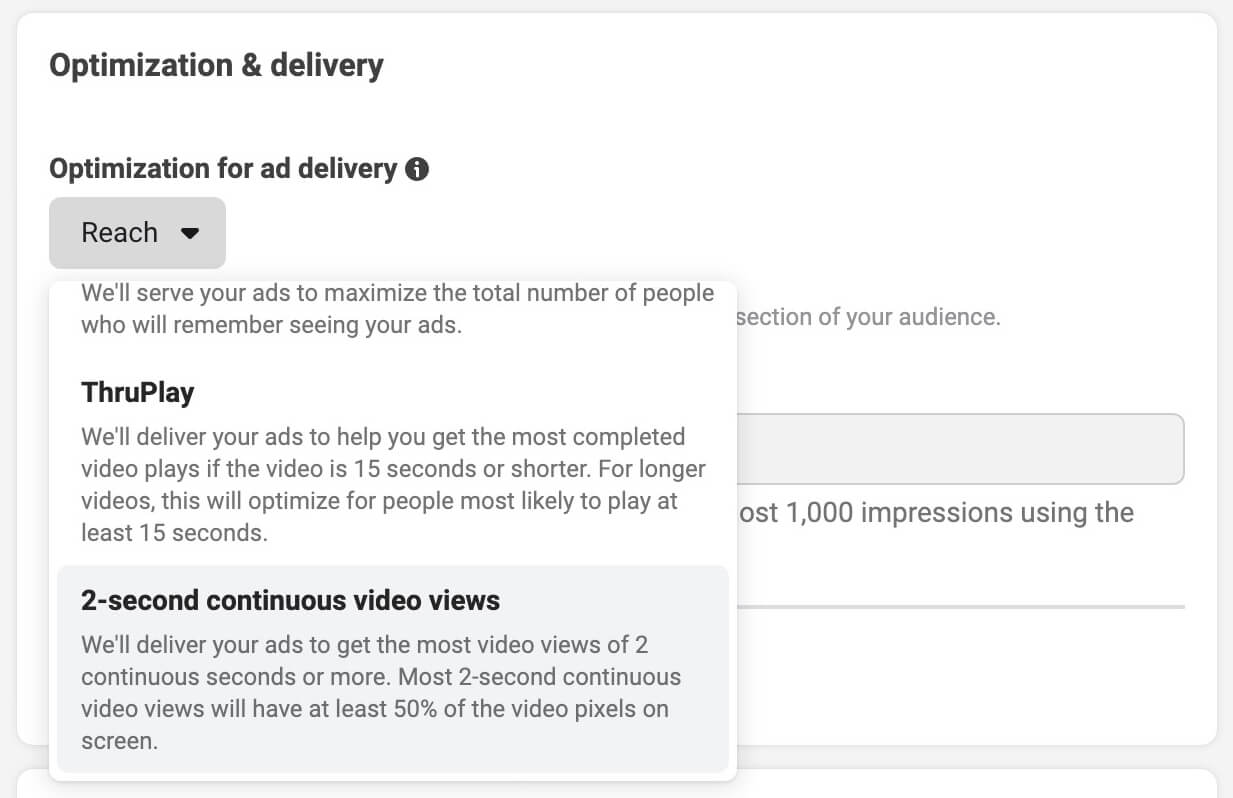Click the "1,000 impressions using the" text
Screen dimensions: 1233x798
(935, 513)
